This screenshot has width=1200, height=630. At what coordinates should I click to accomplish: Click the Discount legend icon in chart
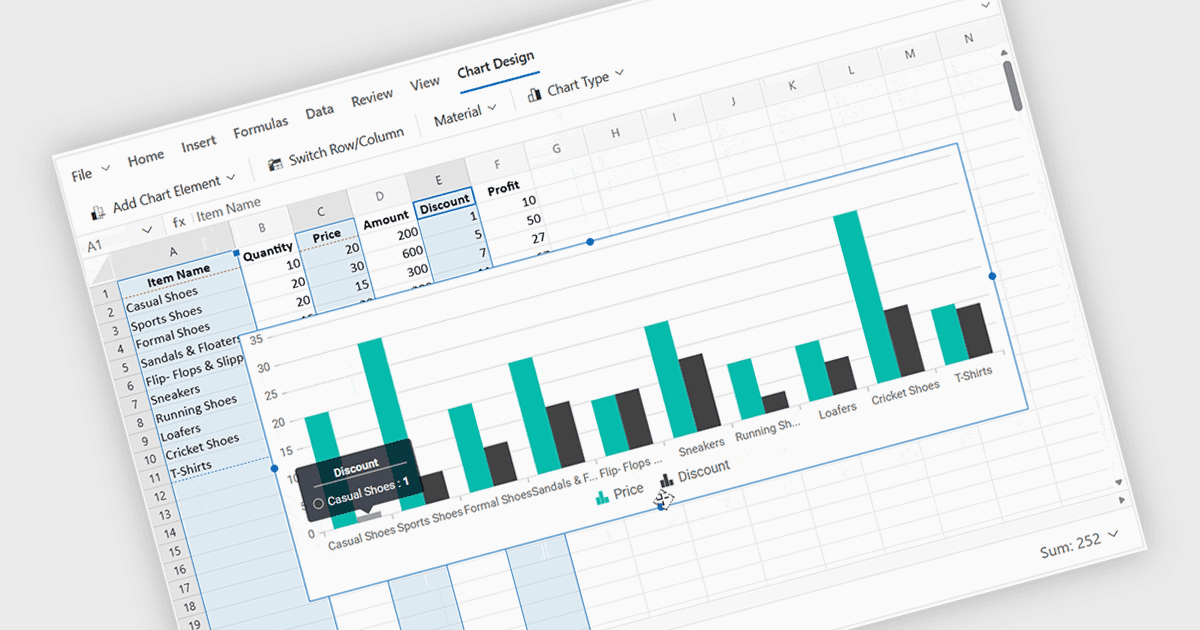point(666,481)
